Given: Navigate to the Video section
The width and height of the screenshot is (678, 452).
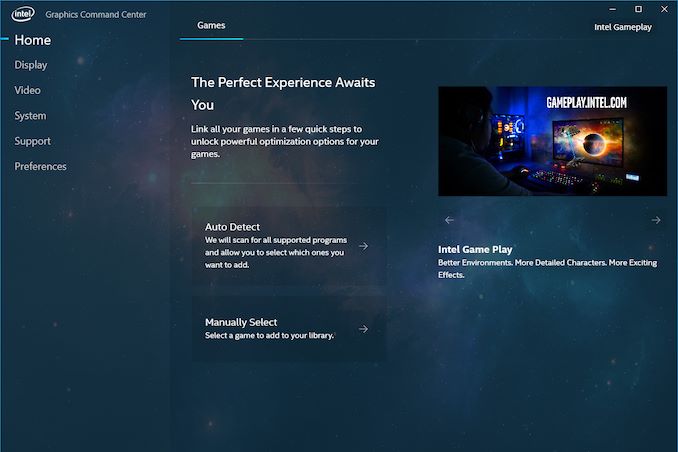Looking at the screenshot, I should 28,90.
